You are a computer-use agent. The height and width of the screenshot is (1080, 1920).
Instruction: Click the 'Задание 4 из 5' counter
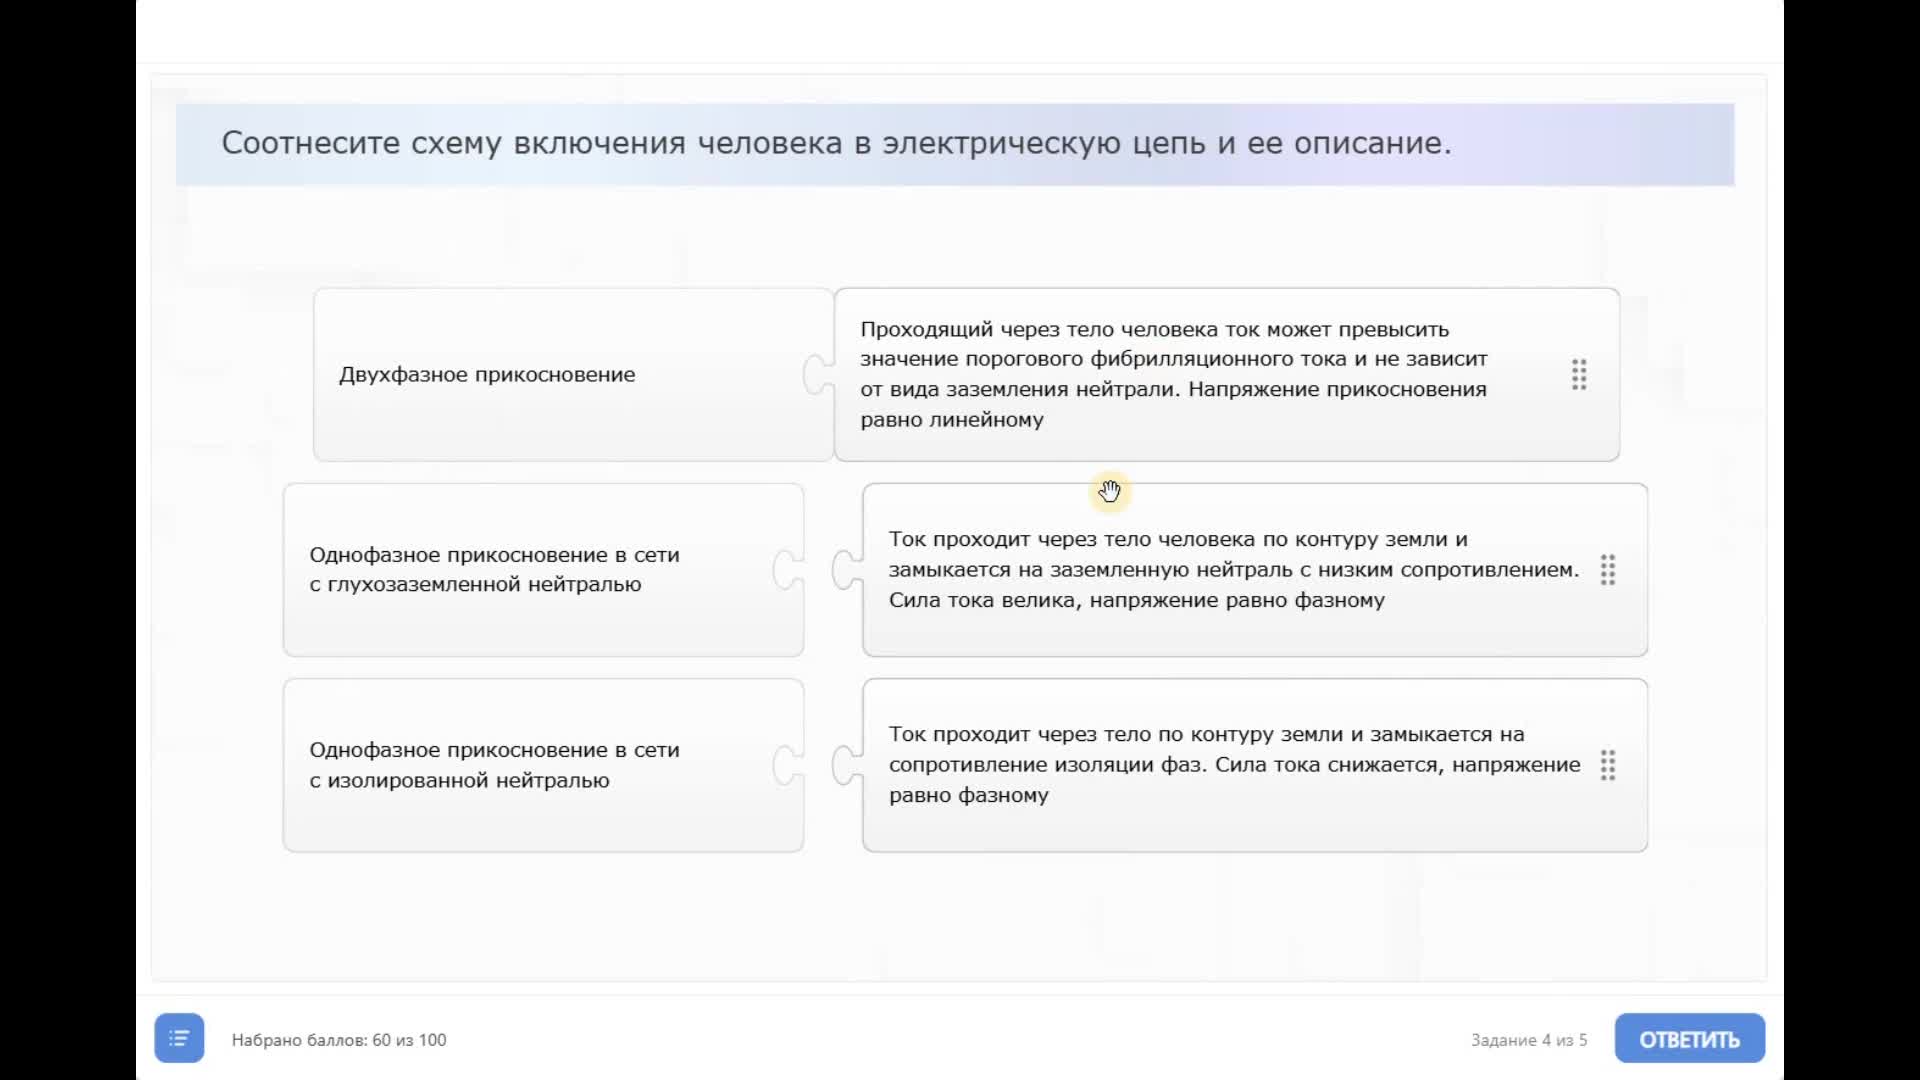pyautogui.click(x=1528, y=1040)
